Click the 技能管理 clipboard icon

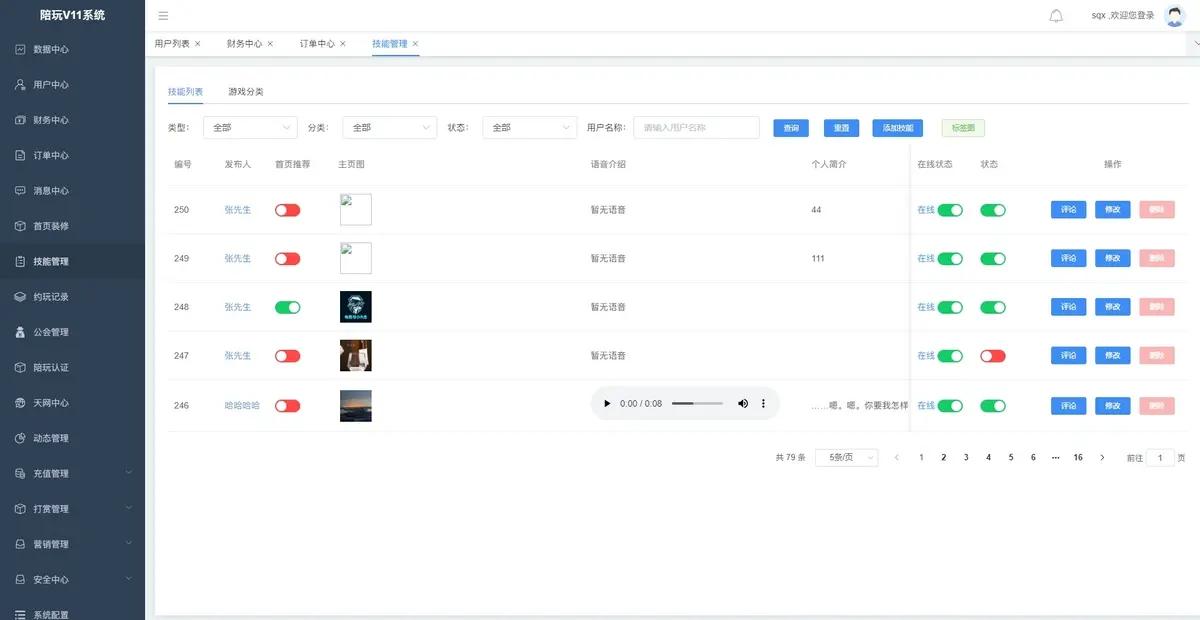(20, 261)
